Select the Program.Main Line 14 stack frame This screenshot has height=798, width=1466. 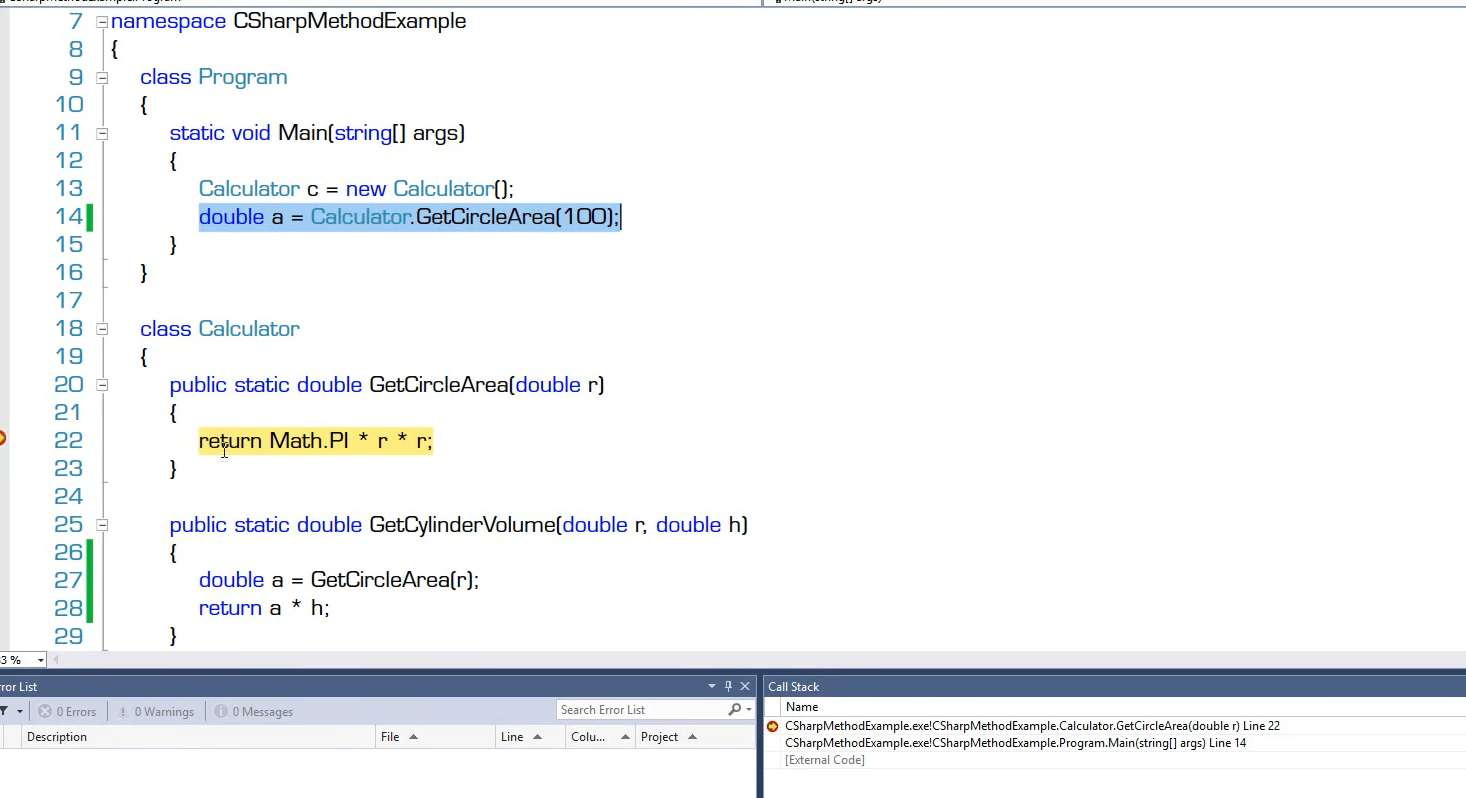click(1015, 743)
